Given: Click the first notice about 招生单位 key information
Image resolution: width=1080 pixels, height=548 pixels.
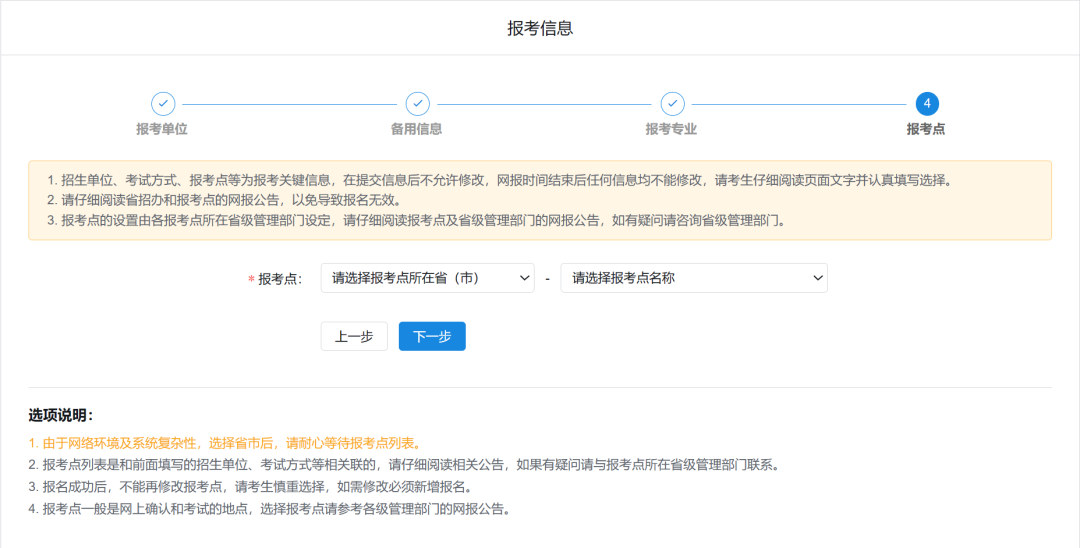Looking at the screenshot, I should 498,180.
